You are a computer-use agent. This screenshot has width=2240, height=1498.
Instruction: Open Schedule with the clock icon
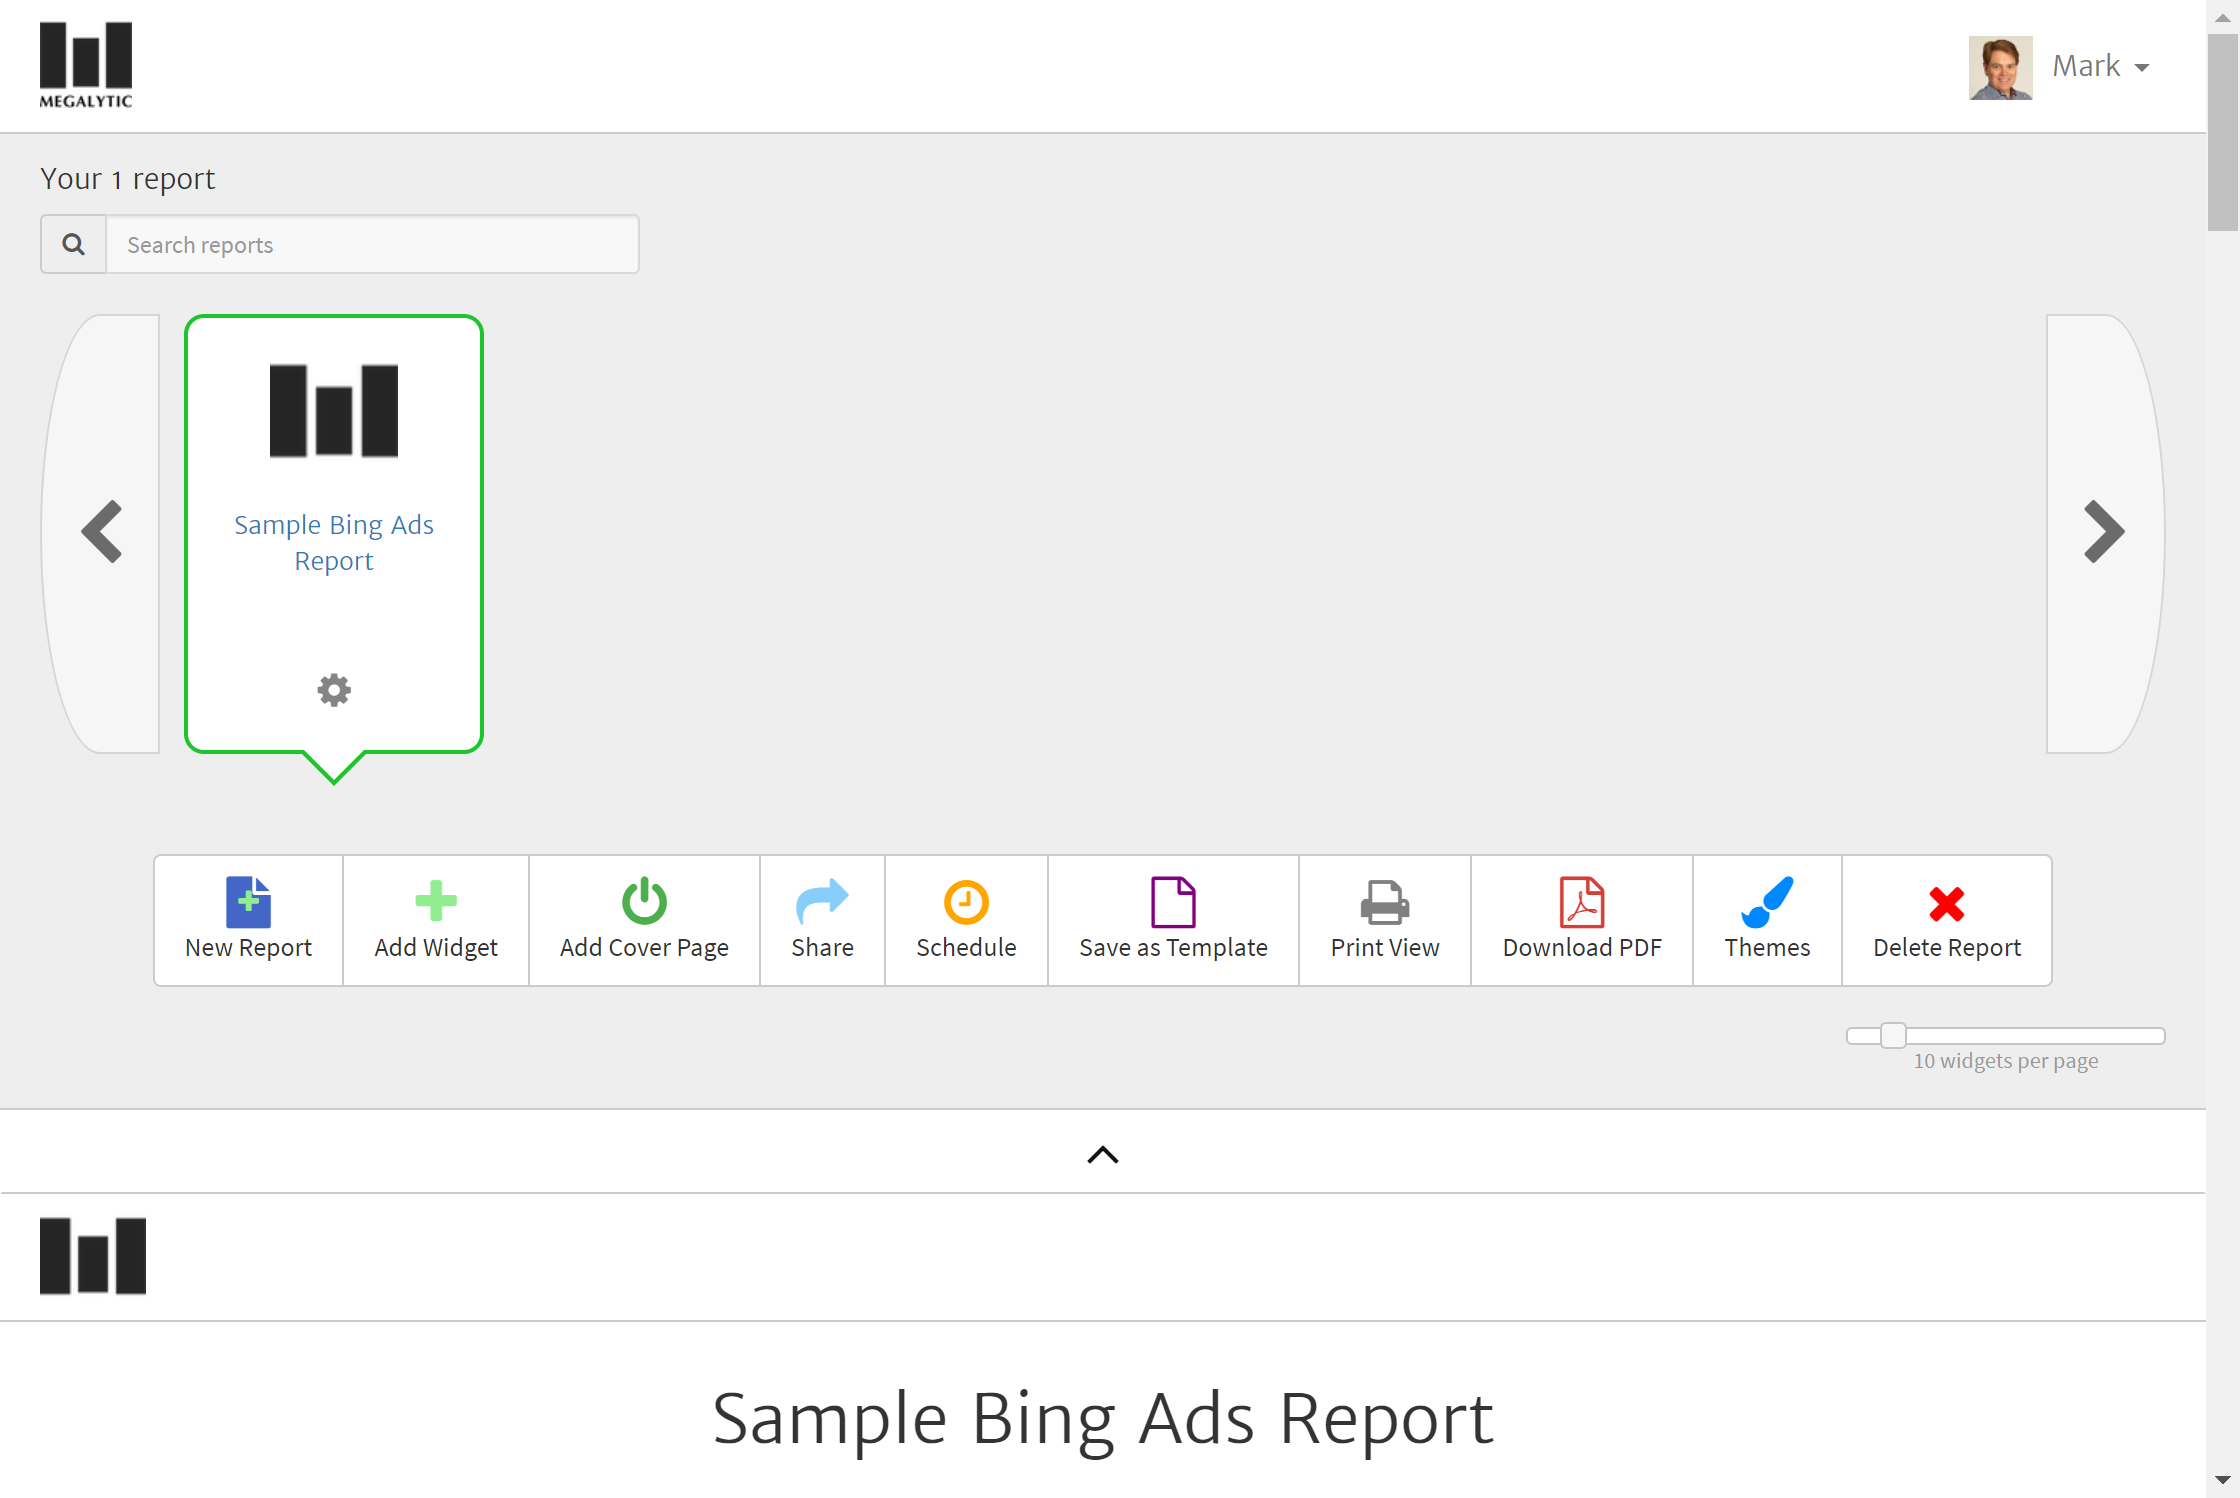coord(966,902)
